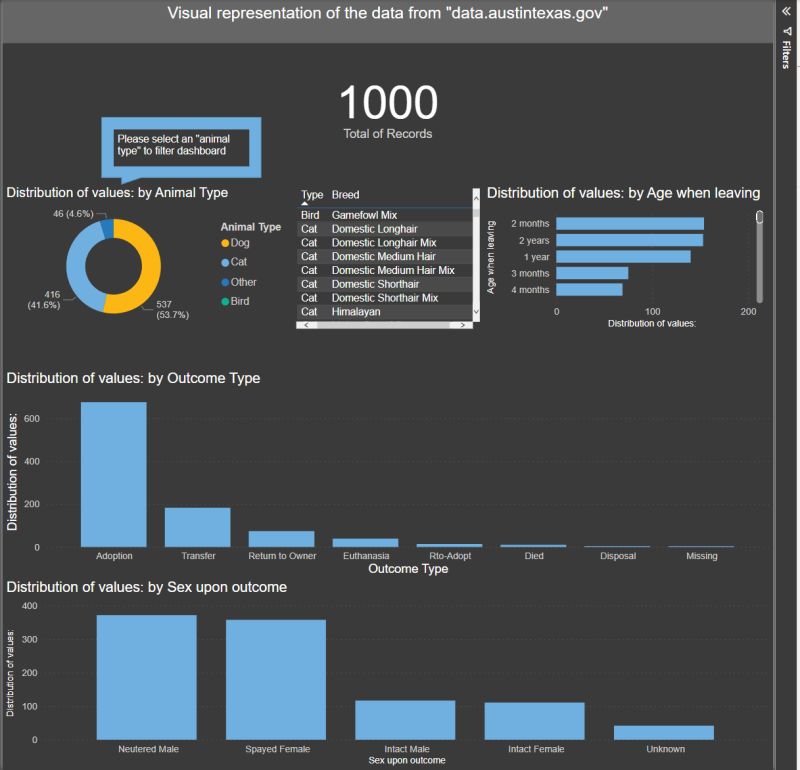Click the double-chevron collapse icon at top right

click(x=786, y=11)
